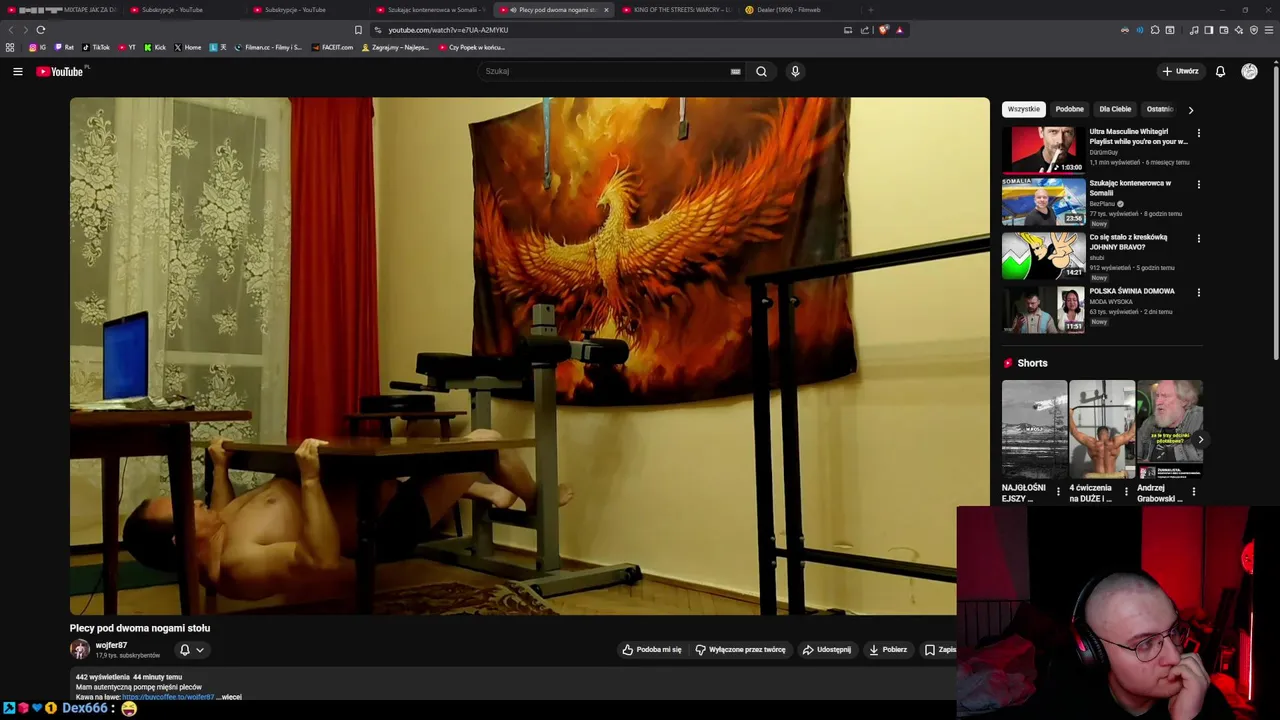Click the YouTube logo
The width and height of the screenshot is (1280, 720).
(62, 71)
